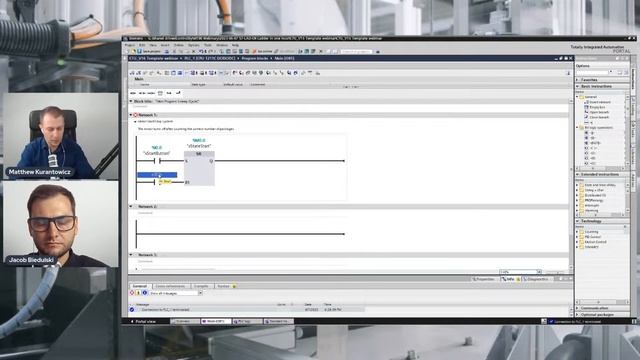This screenshot has height=360, width=640.
Task: Select Close branch instruction in tree
Action: pos(598,117)
